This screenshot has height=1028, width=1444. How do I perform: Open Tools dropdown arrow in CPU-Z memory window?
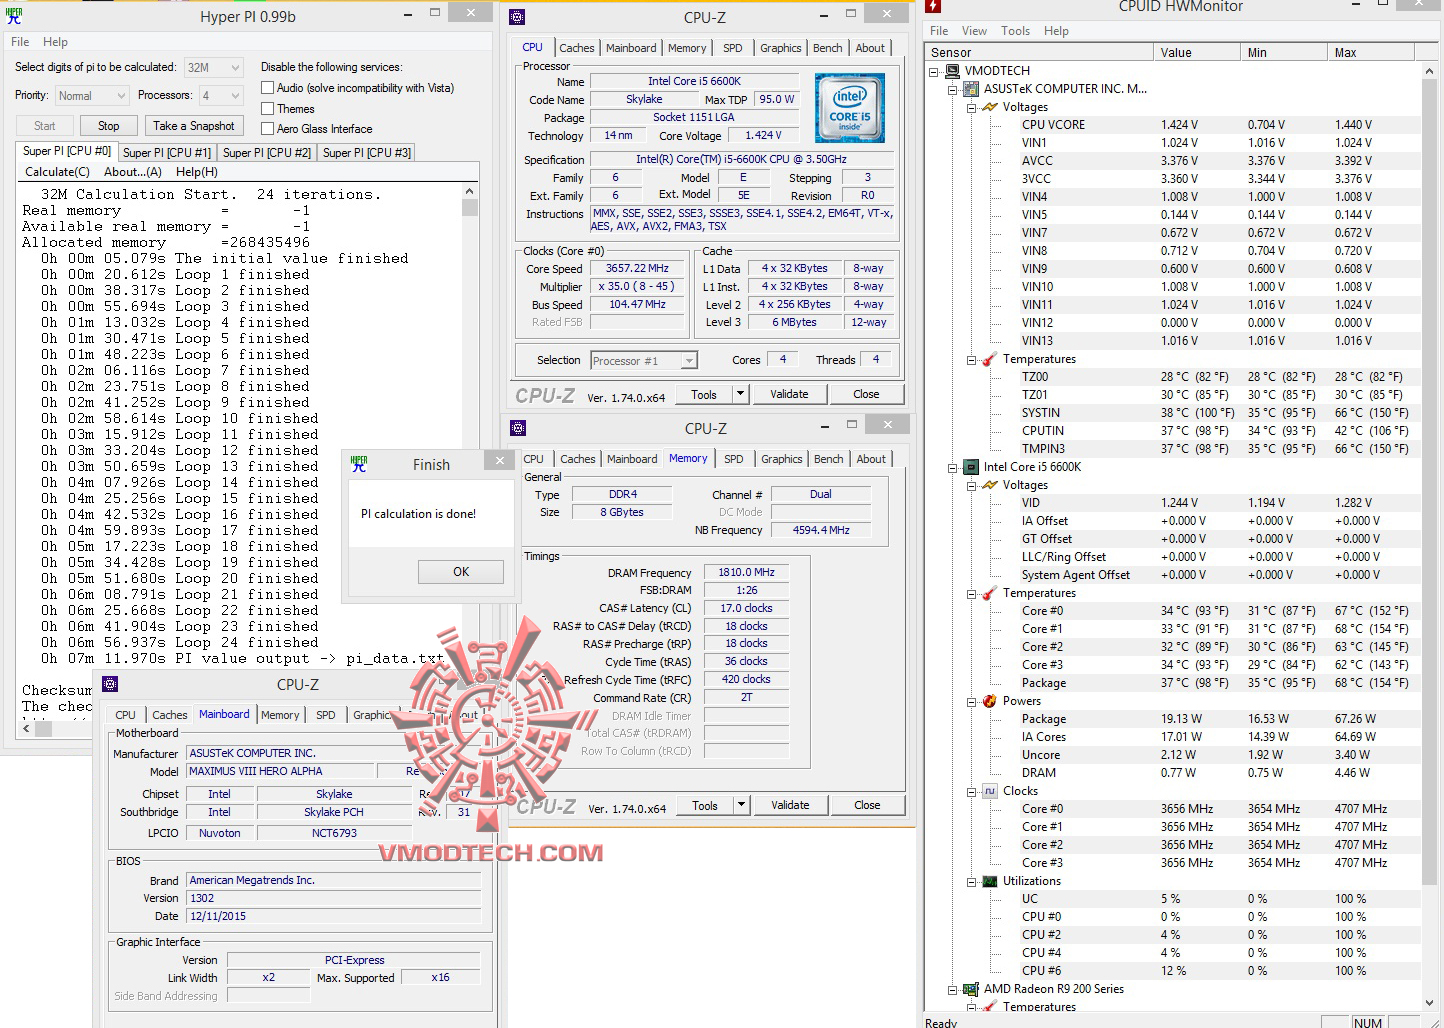click(x=742, y=805)
